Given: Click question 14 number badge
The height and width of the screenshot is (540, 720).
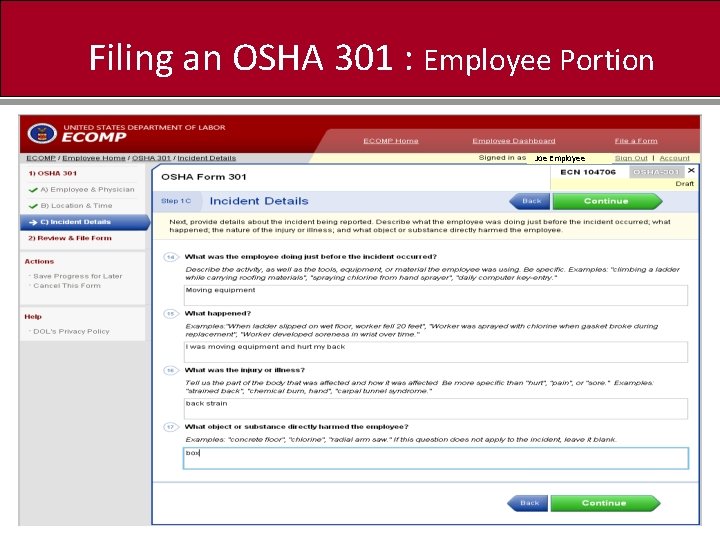Looking at the screenshot, I should coord(171,257).
